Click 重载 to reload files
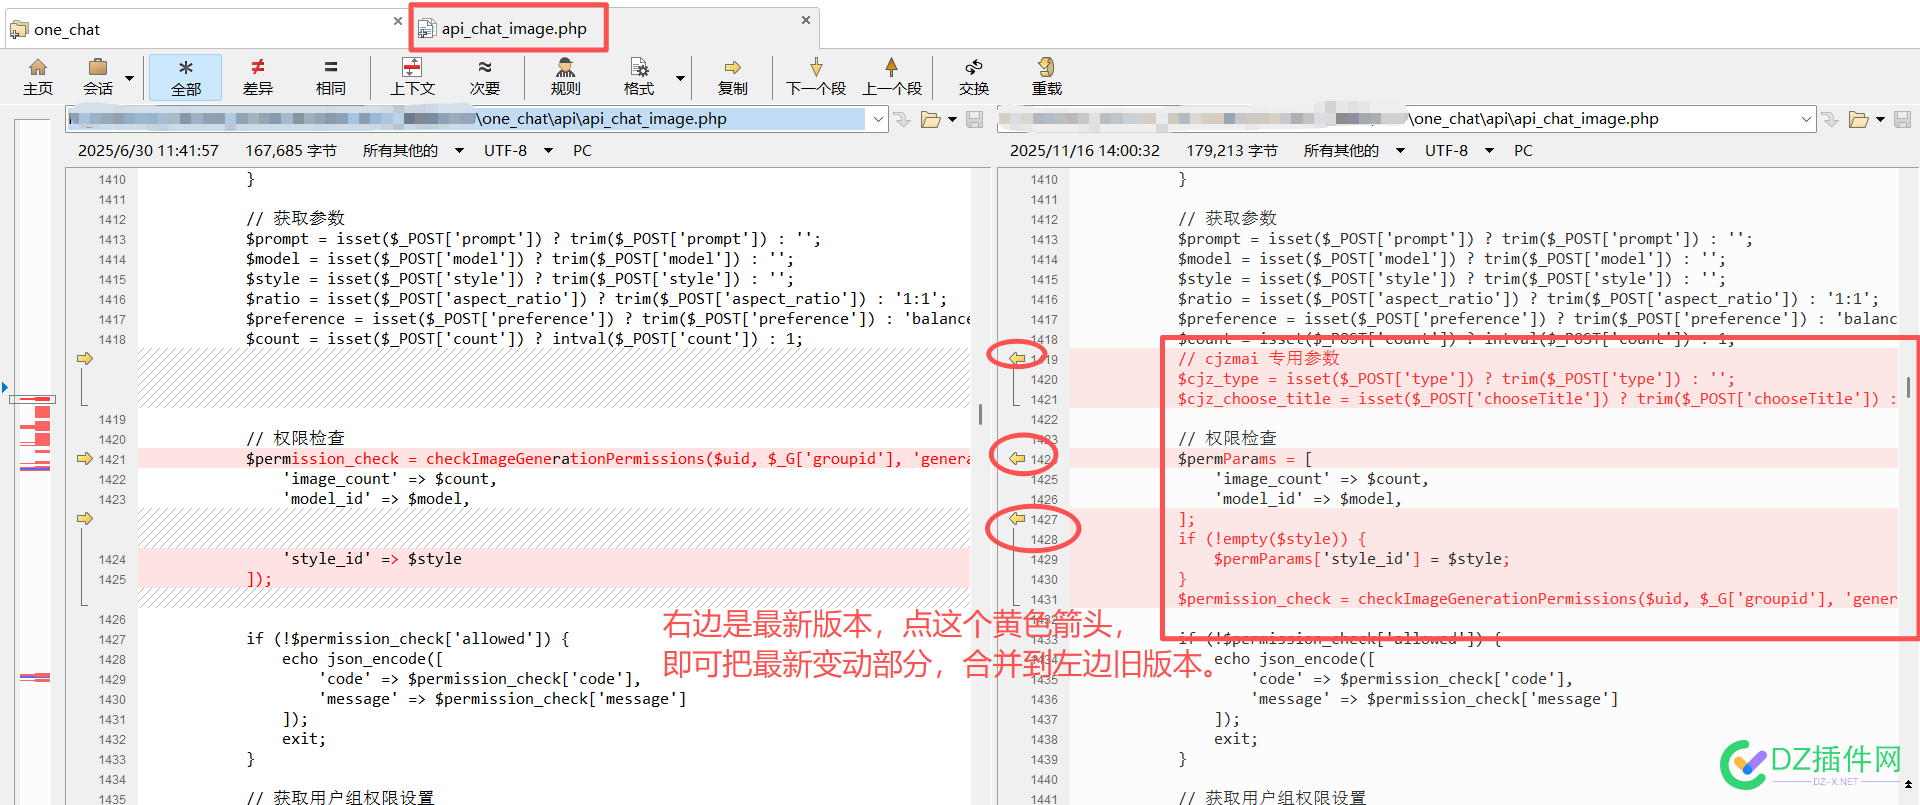The image size is (1920, 805). [x=1047, y=77]
